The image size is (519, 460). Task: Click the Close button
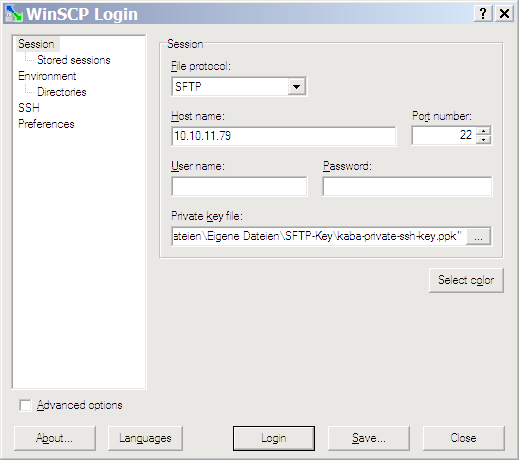[x=463, y=438]
